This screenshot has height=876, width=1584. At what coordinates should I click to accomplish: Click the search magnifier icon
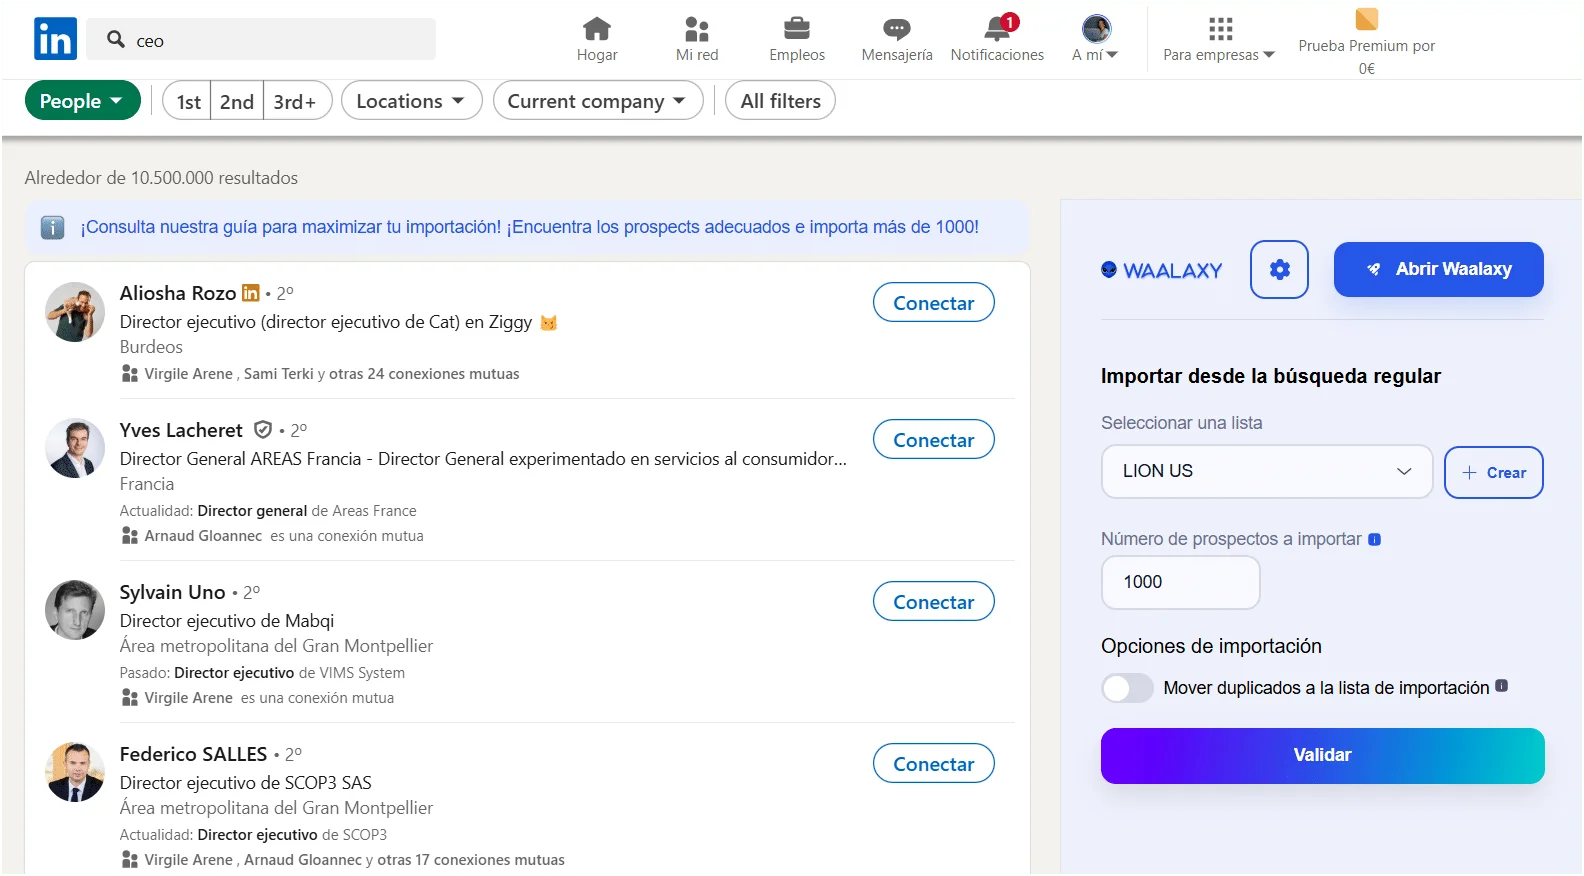pyautogui.click(x=116, y=39)
